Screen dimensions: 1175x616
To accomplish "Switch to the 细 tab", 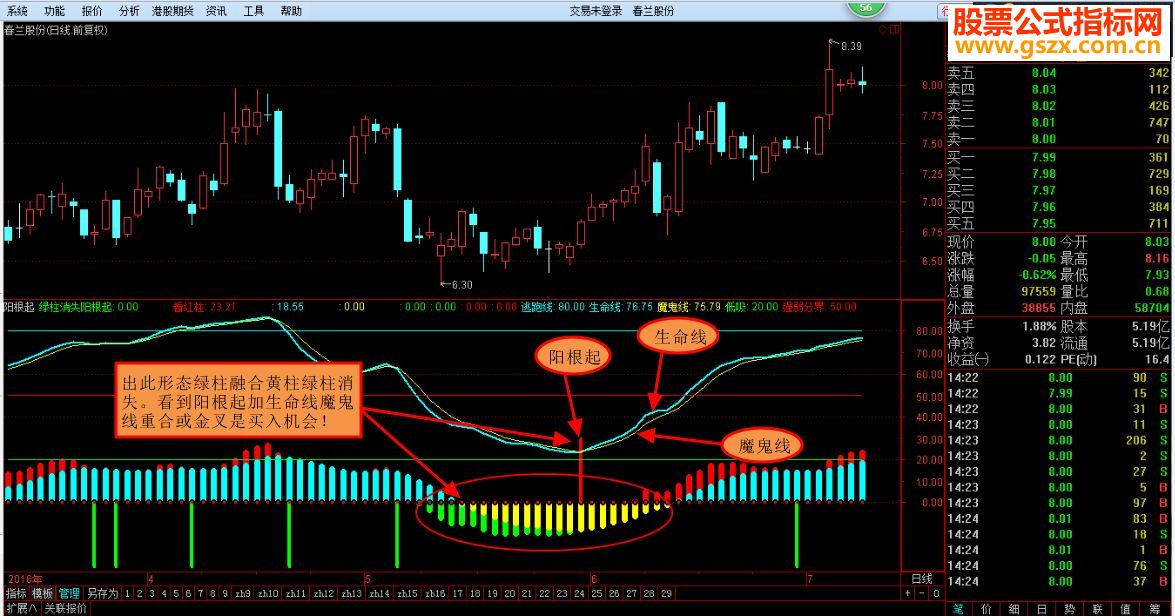I will pyautogui.click(x=1014, y=609).
